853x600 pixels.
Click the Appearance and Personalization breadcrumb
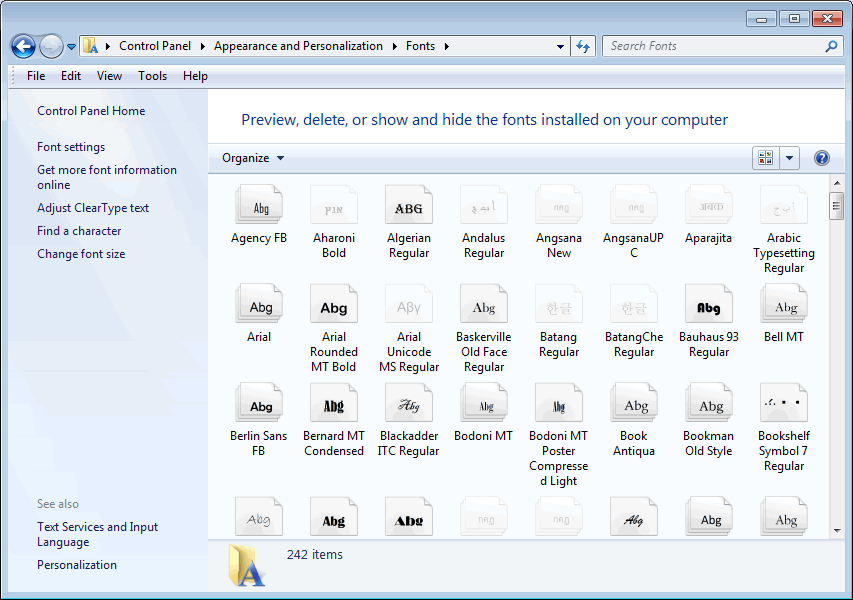pos(298,46)
